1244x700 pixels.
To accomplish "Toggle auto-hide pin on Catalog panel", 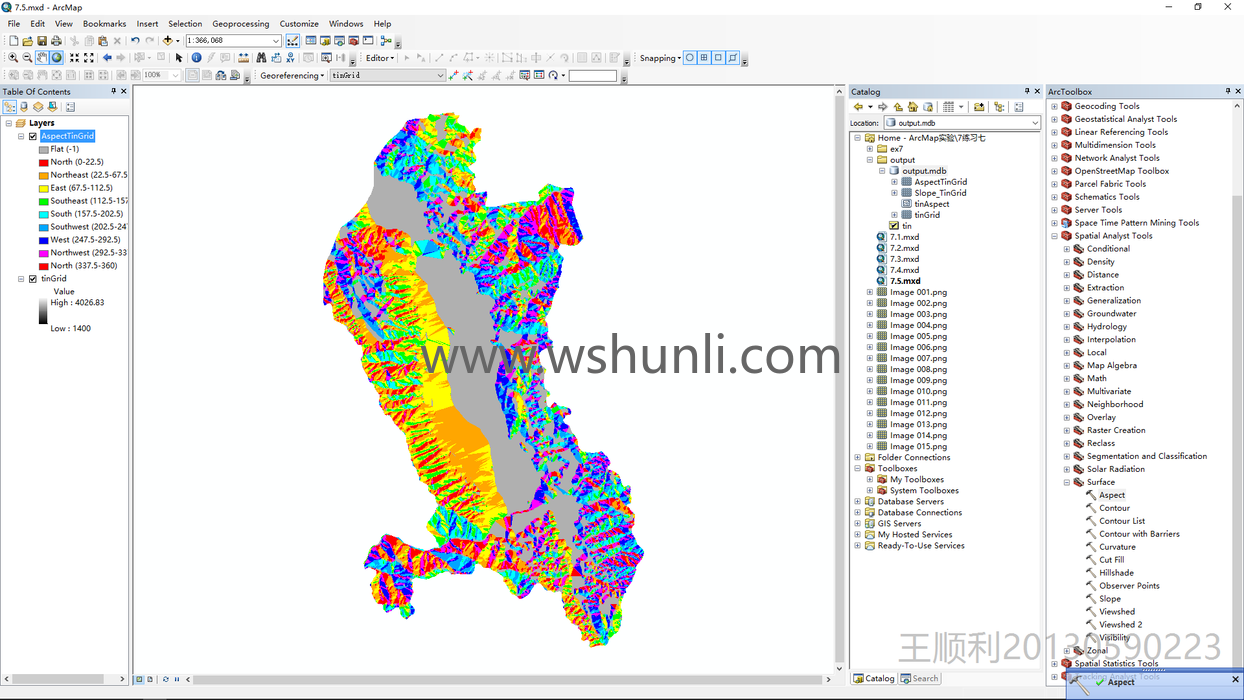I will [x=1026, y=91].
